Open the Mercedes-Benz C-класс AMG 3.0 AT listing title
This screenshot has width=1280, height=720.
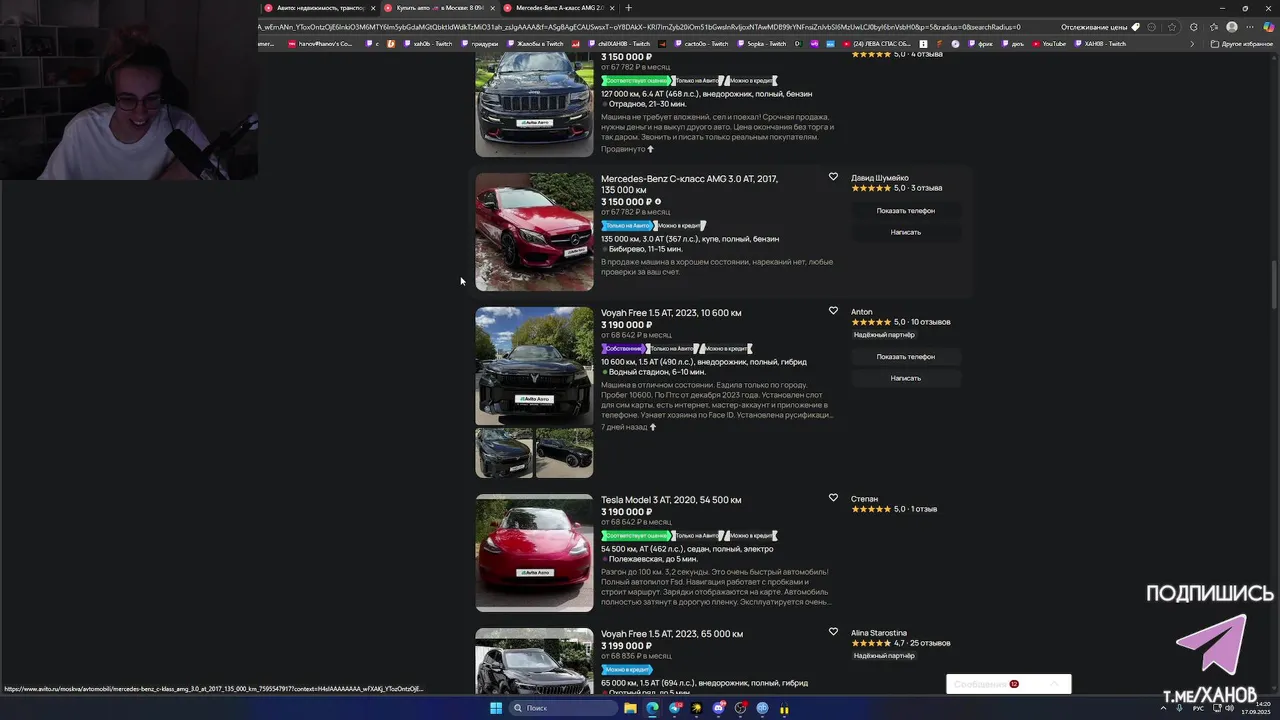tap(689, 184)
